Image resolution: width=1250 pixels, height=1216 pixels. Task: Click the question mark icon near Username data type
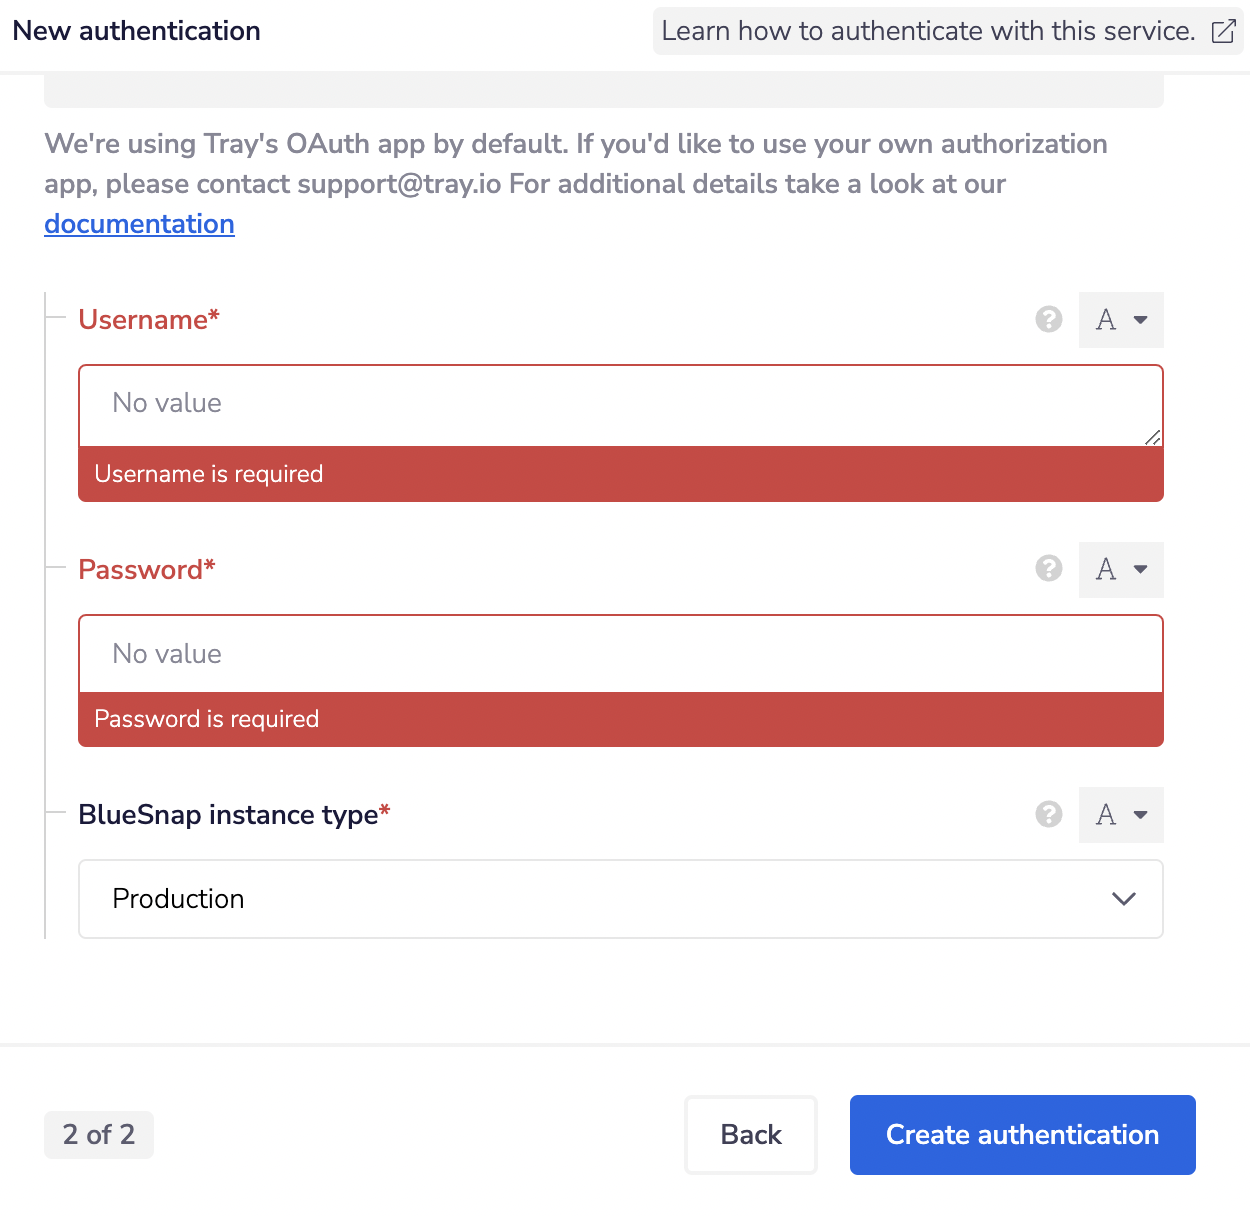1048,319
